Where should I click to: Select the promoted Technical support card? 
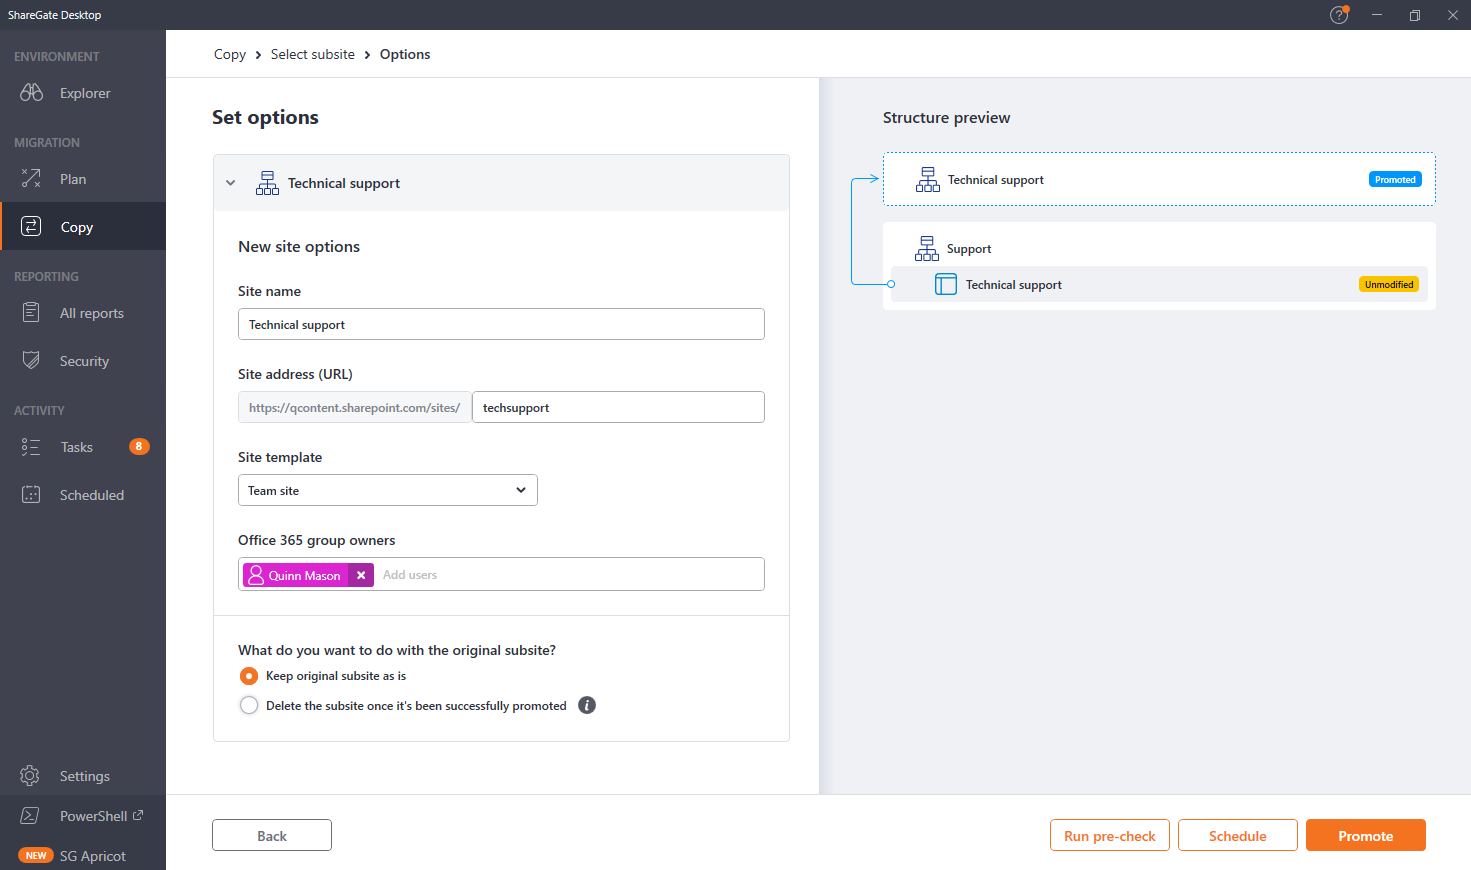(1159, 179)
